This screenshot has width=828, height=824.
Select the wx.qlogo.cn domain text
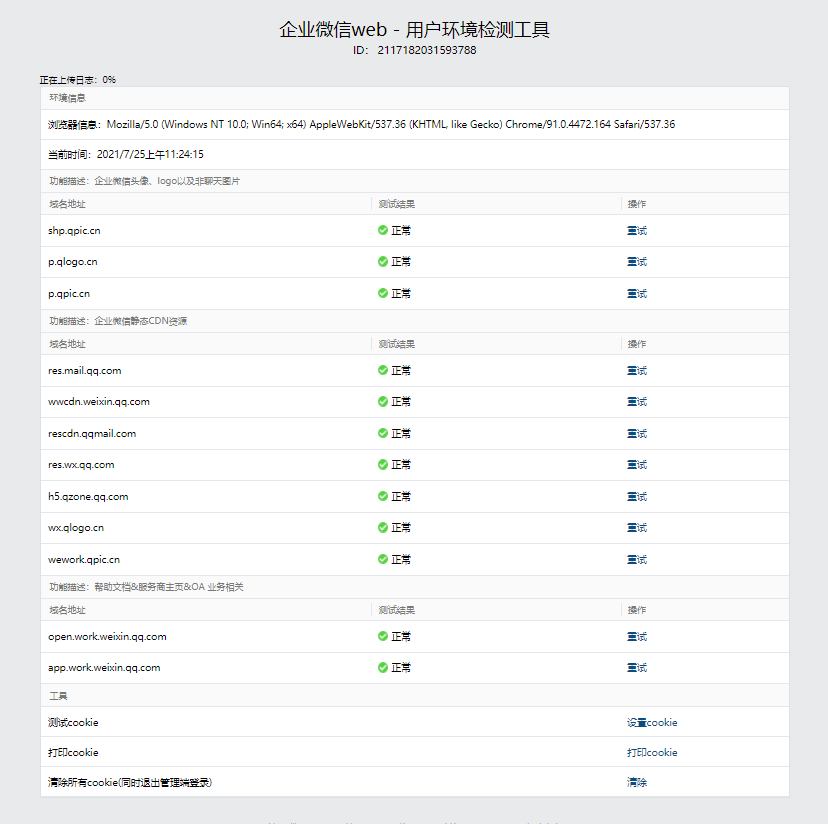click(x=76, y=528)
